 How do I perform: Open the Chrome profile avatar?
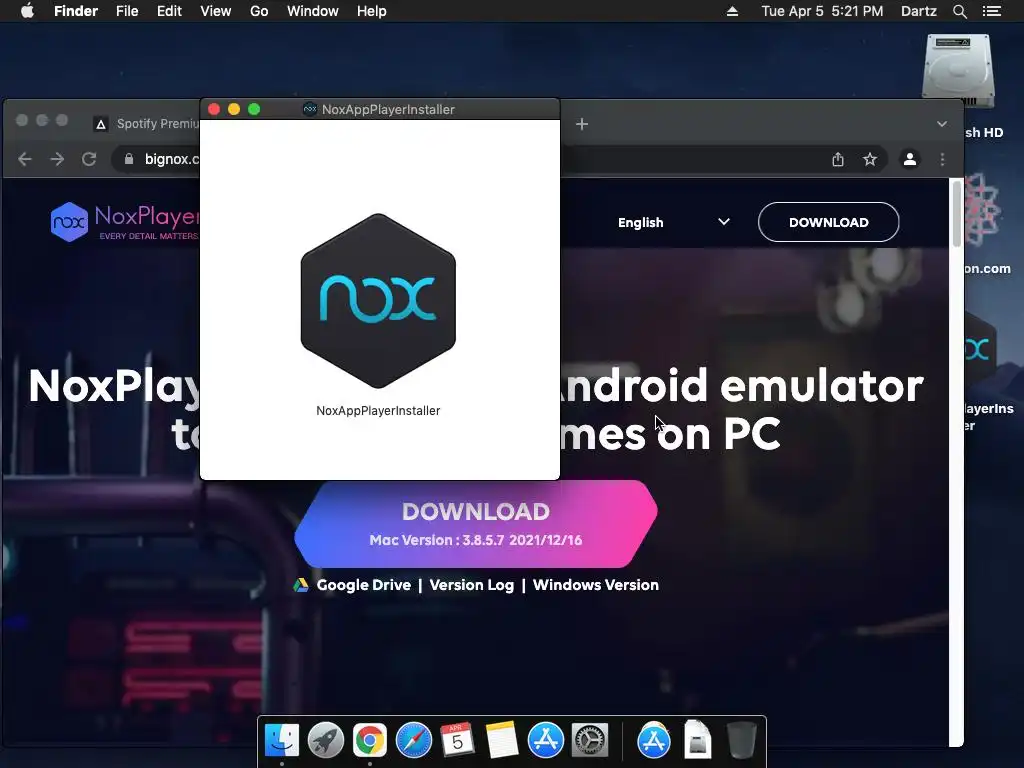point(910,159)
